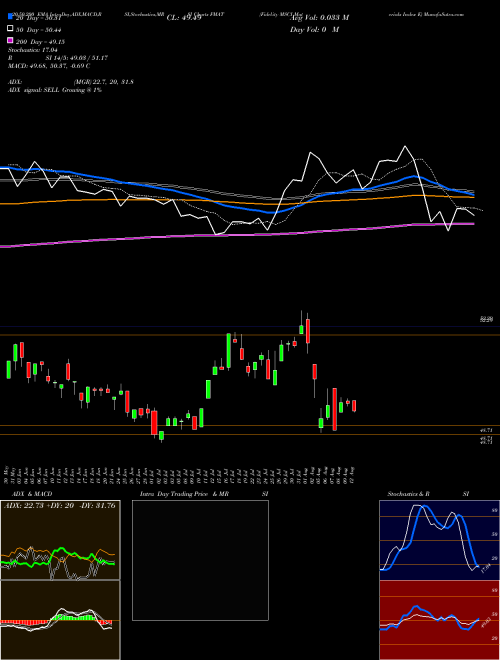This screenshot has width=500, height=660.
Task: Click the blue 20 Day legend swatch
Action: (x=10, y=18)
